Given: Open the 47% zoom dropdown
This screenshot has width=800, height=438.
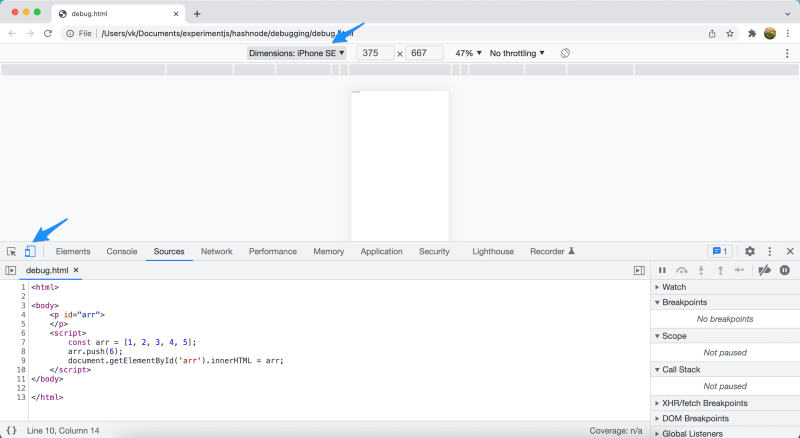Looking at the screenshot, I should (468, 53).
